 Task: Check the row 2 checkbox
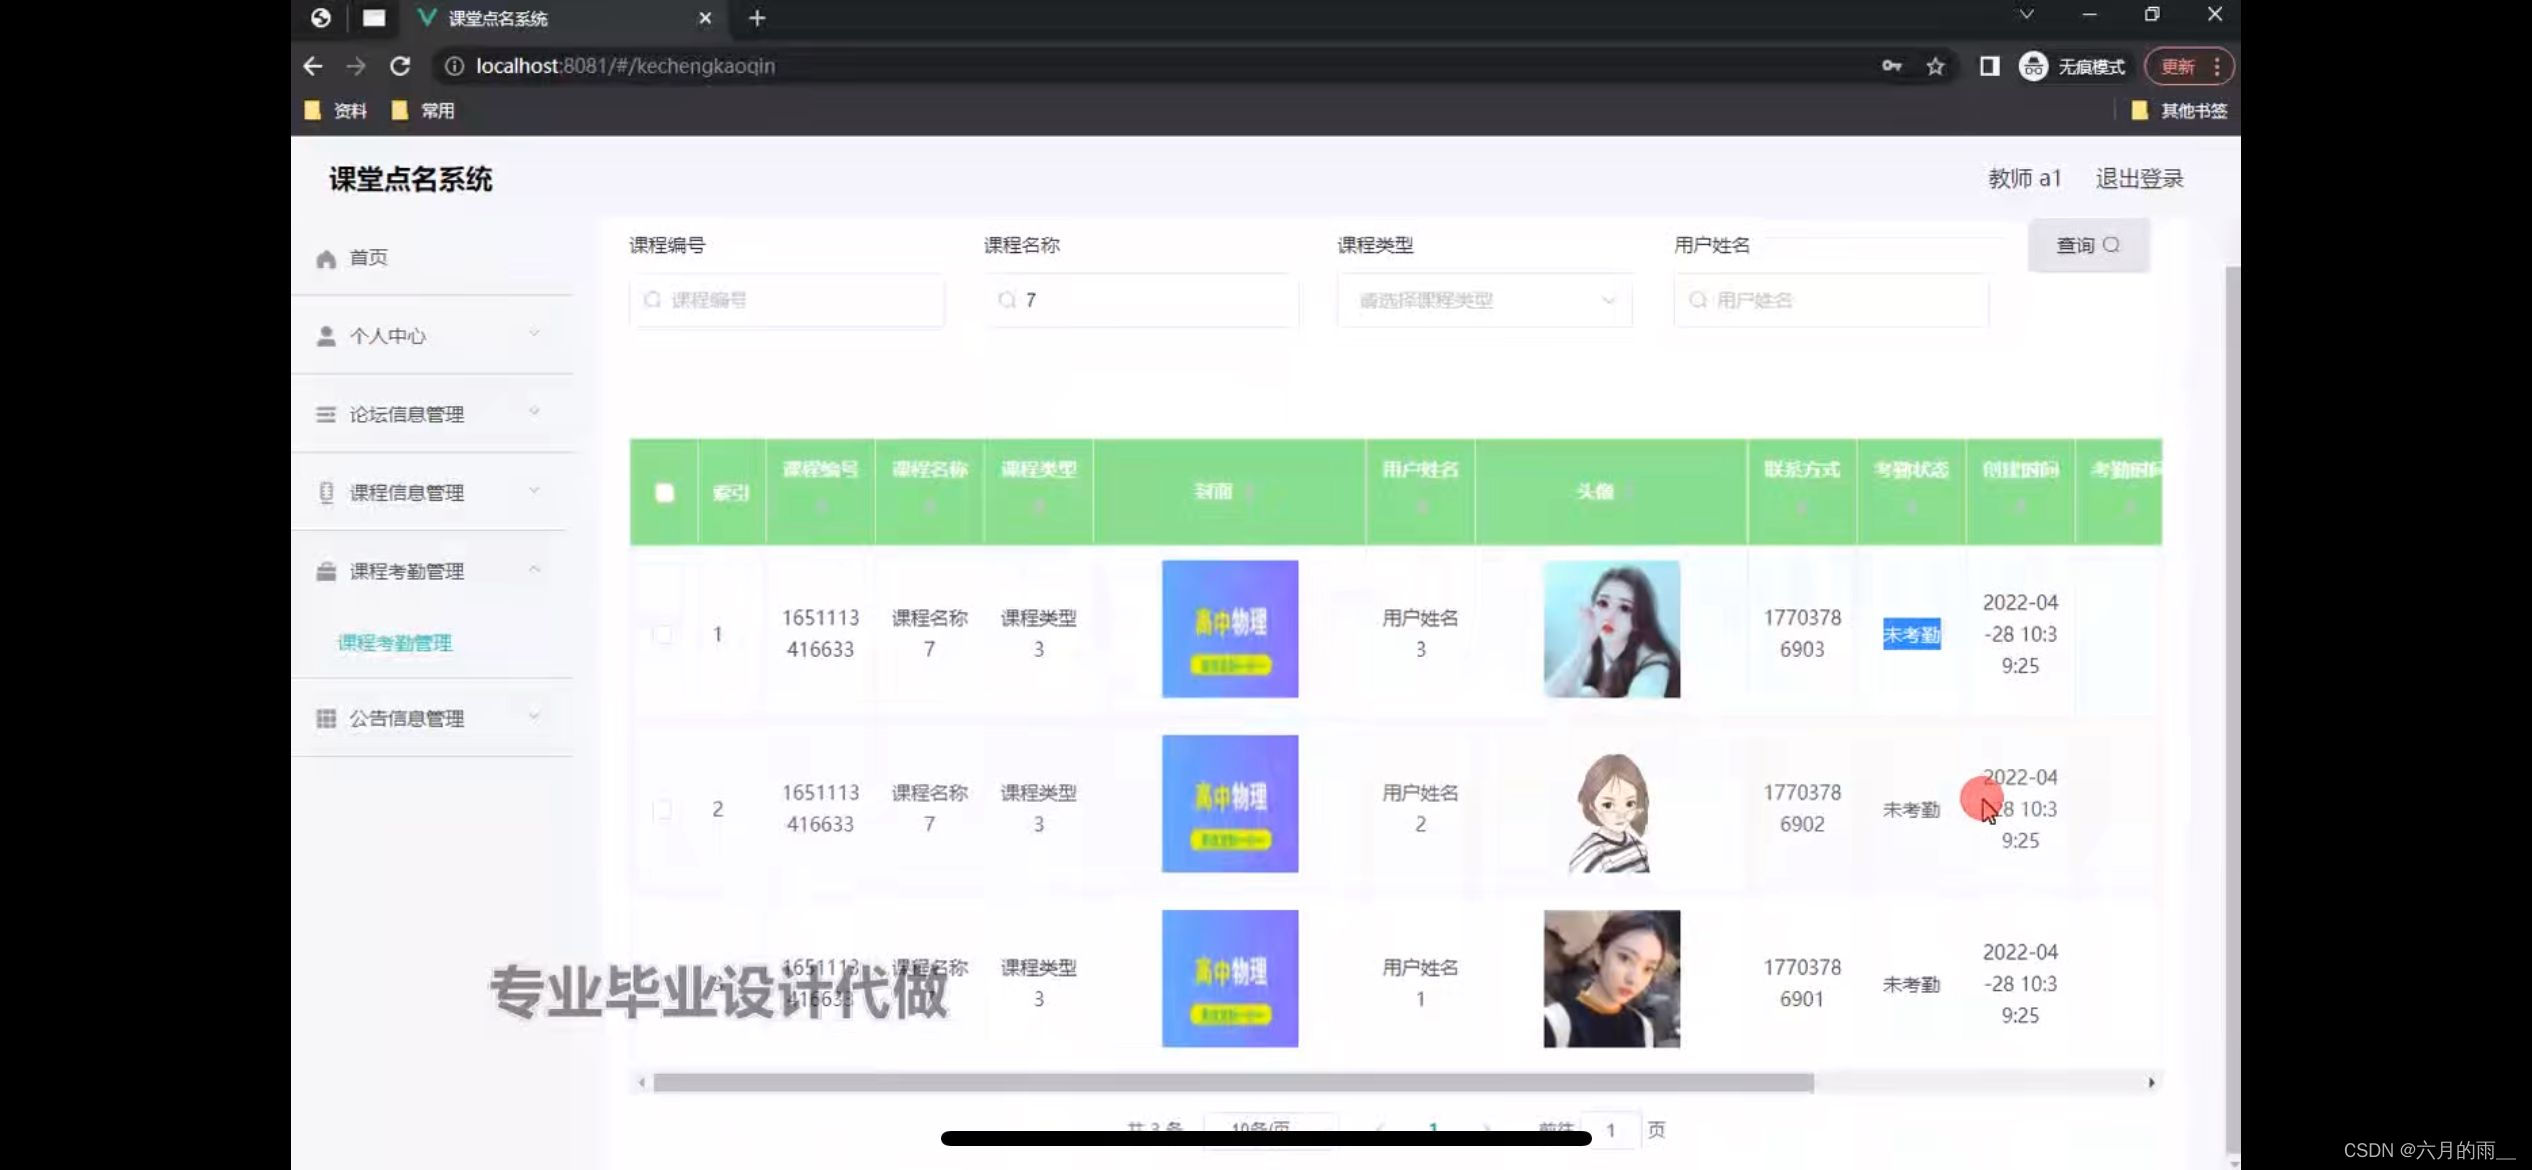[662, 809]
